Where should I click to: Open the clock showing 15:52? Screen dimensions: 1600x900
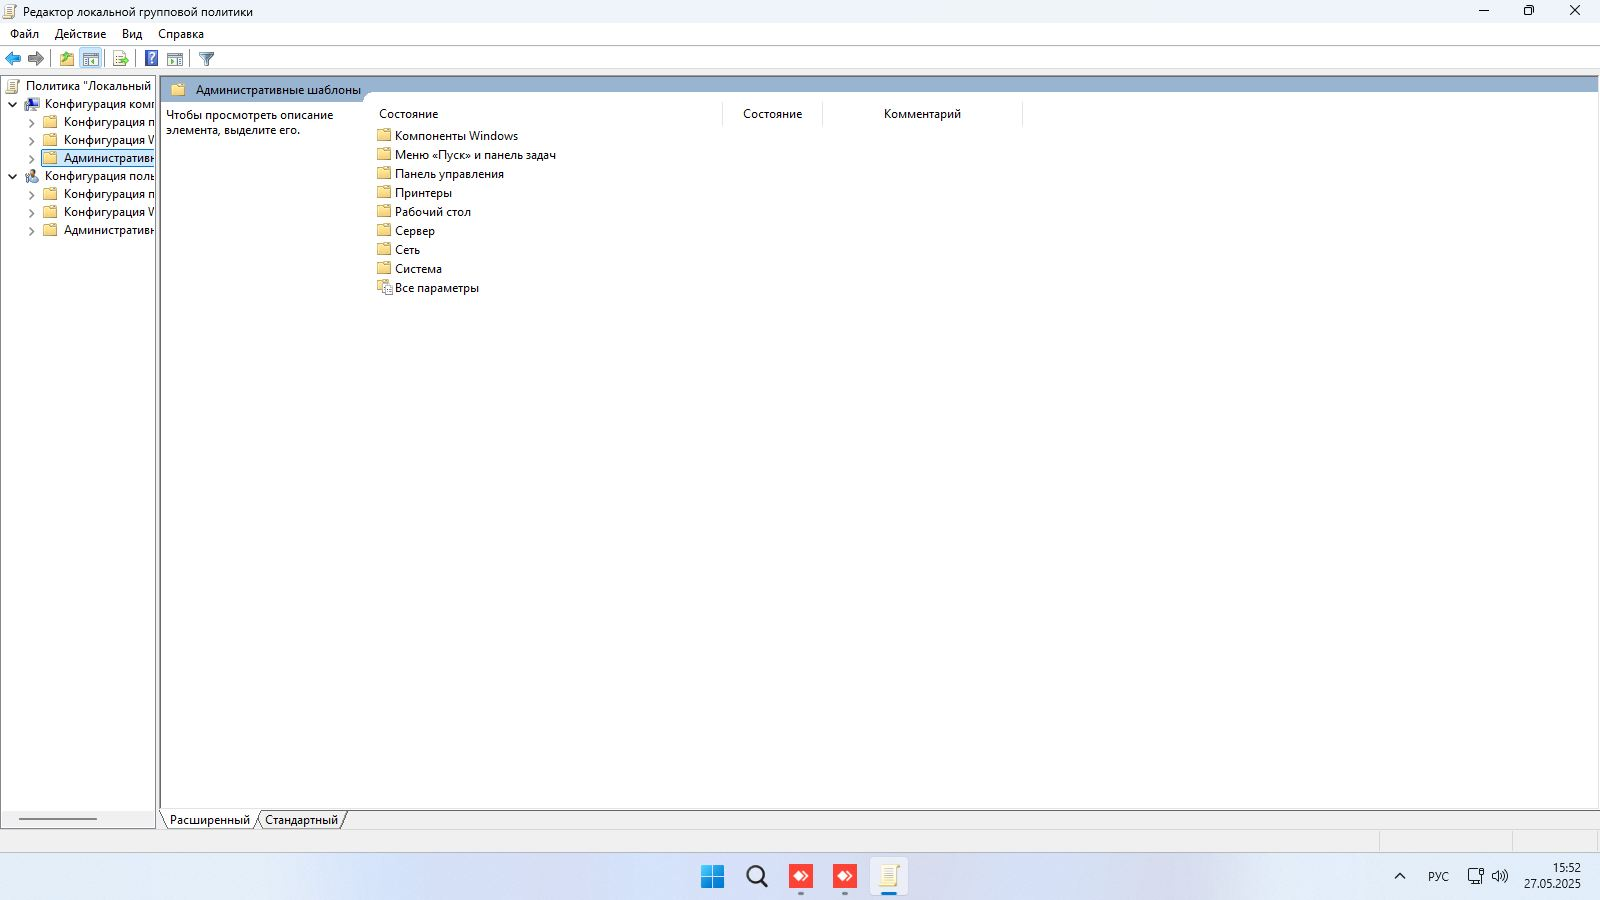coord(1552,876)
